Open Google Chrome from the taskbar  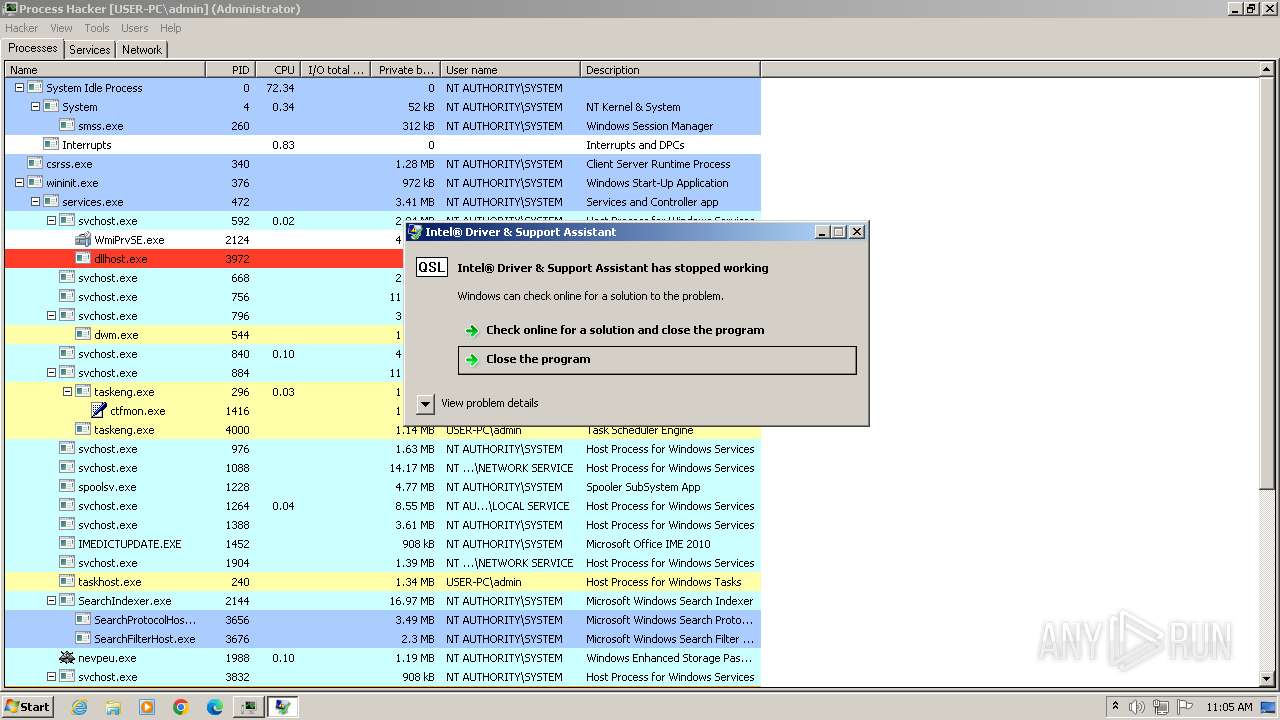181,707
